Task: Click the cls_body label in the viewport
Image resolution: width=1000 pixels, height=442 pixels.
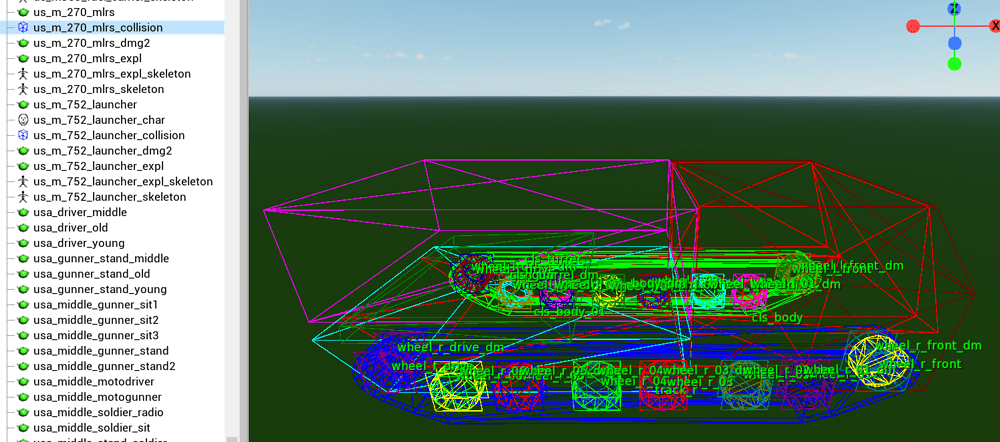Action: 777,317
